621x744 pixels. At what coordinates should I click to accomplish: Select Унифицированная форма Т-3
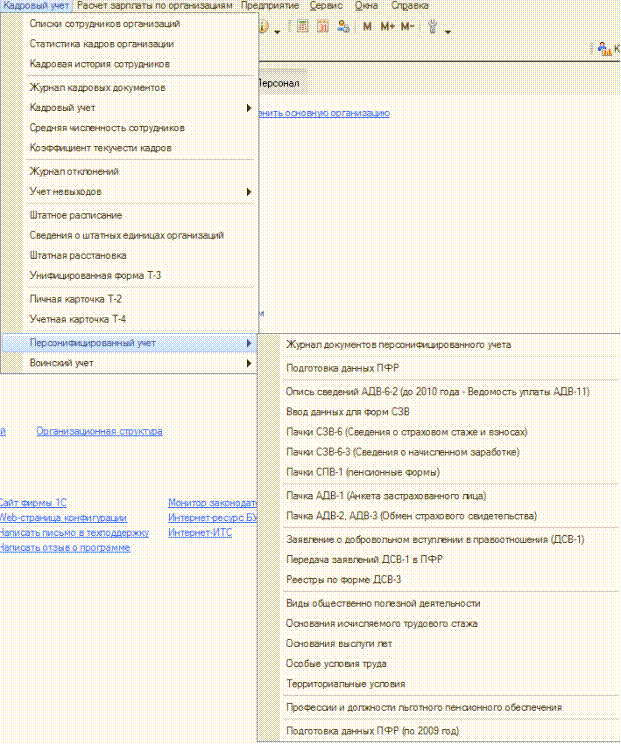coord(130,275)
